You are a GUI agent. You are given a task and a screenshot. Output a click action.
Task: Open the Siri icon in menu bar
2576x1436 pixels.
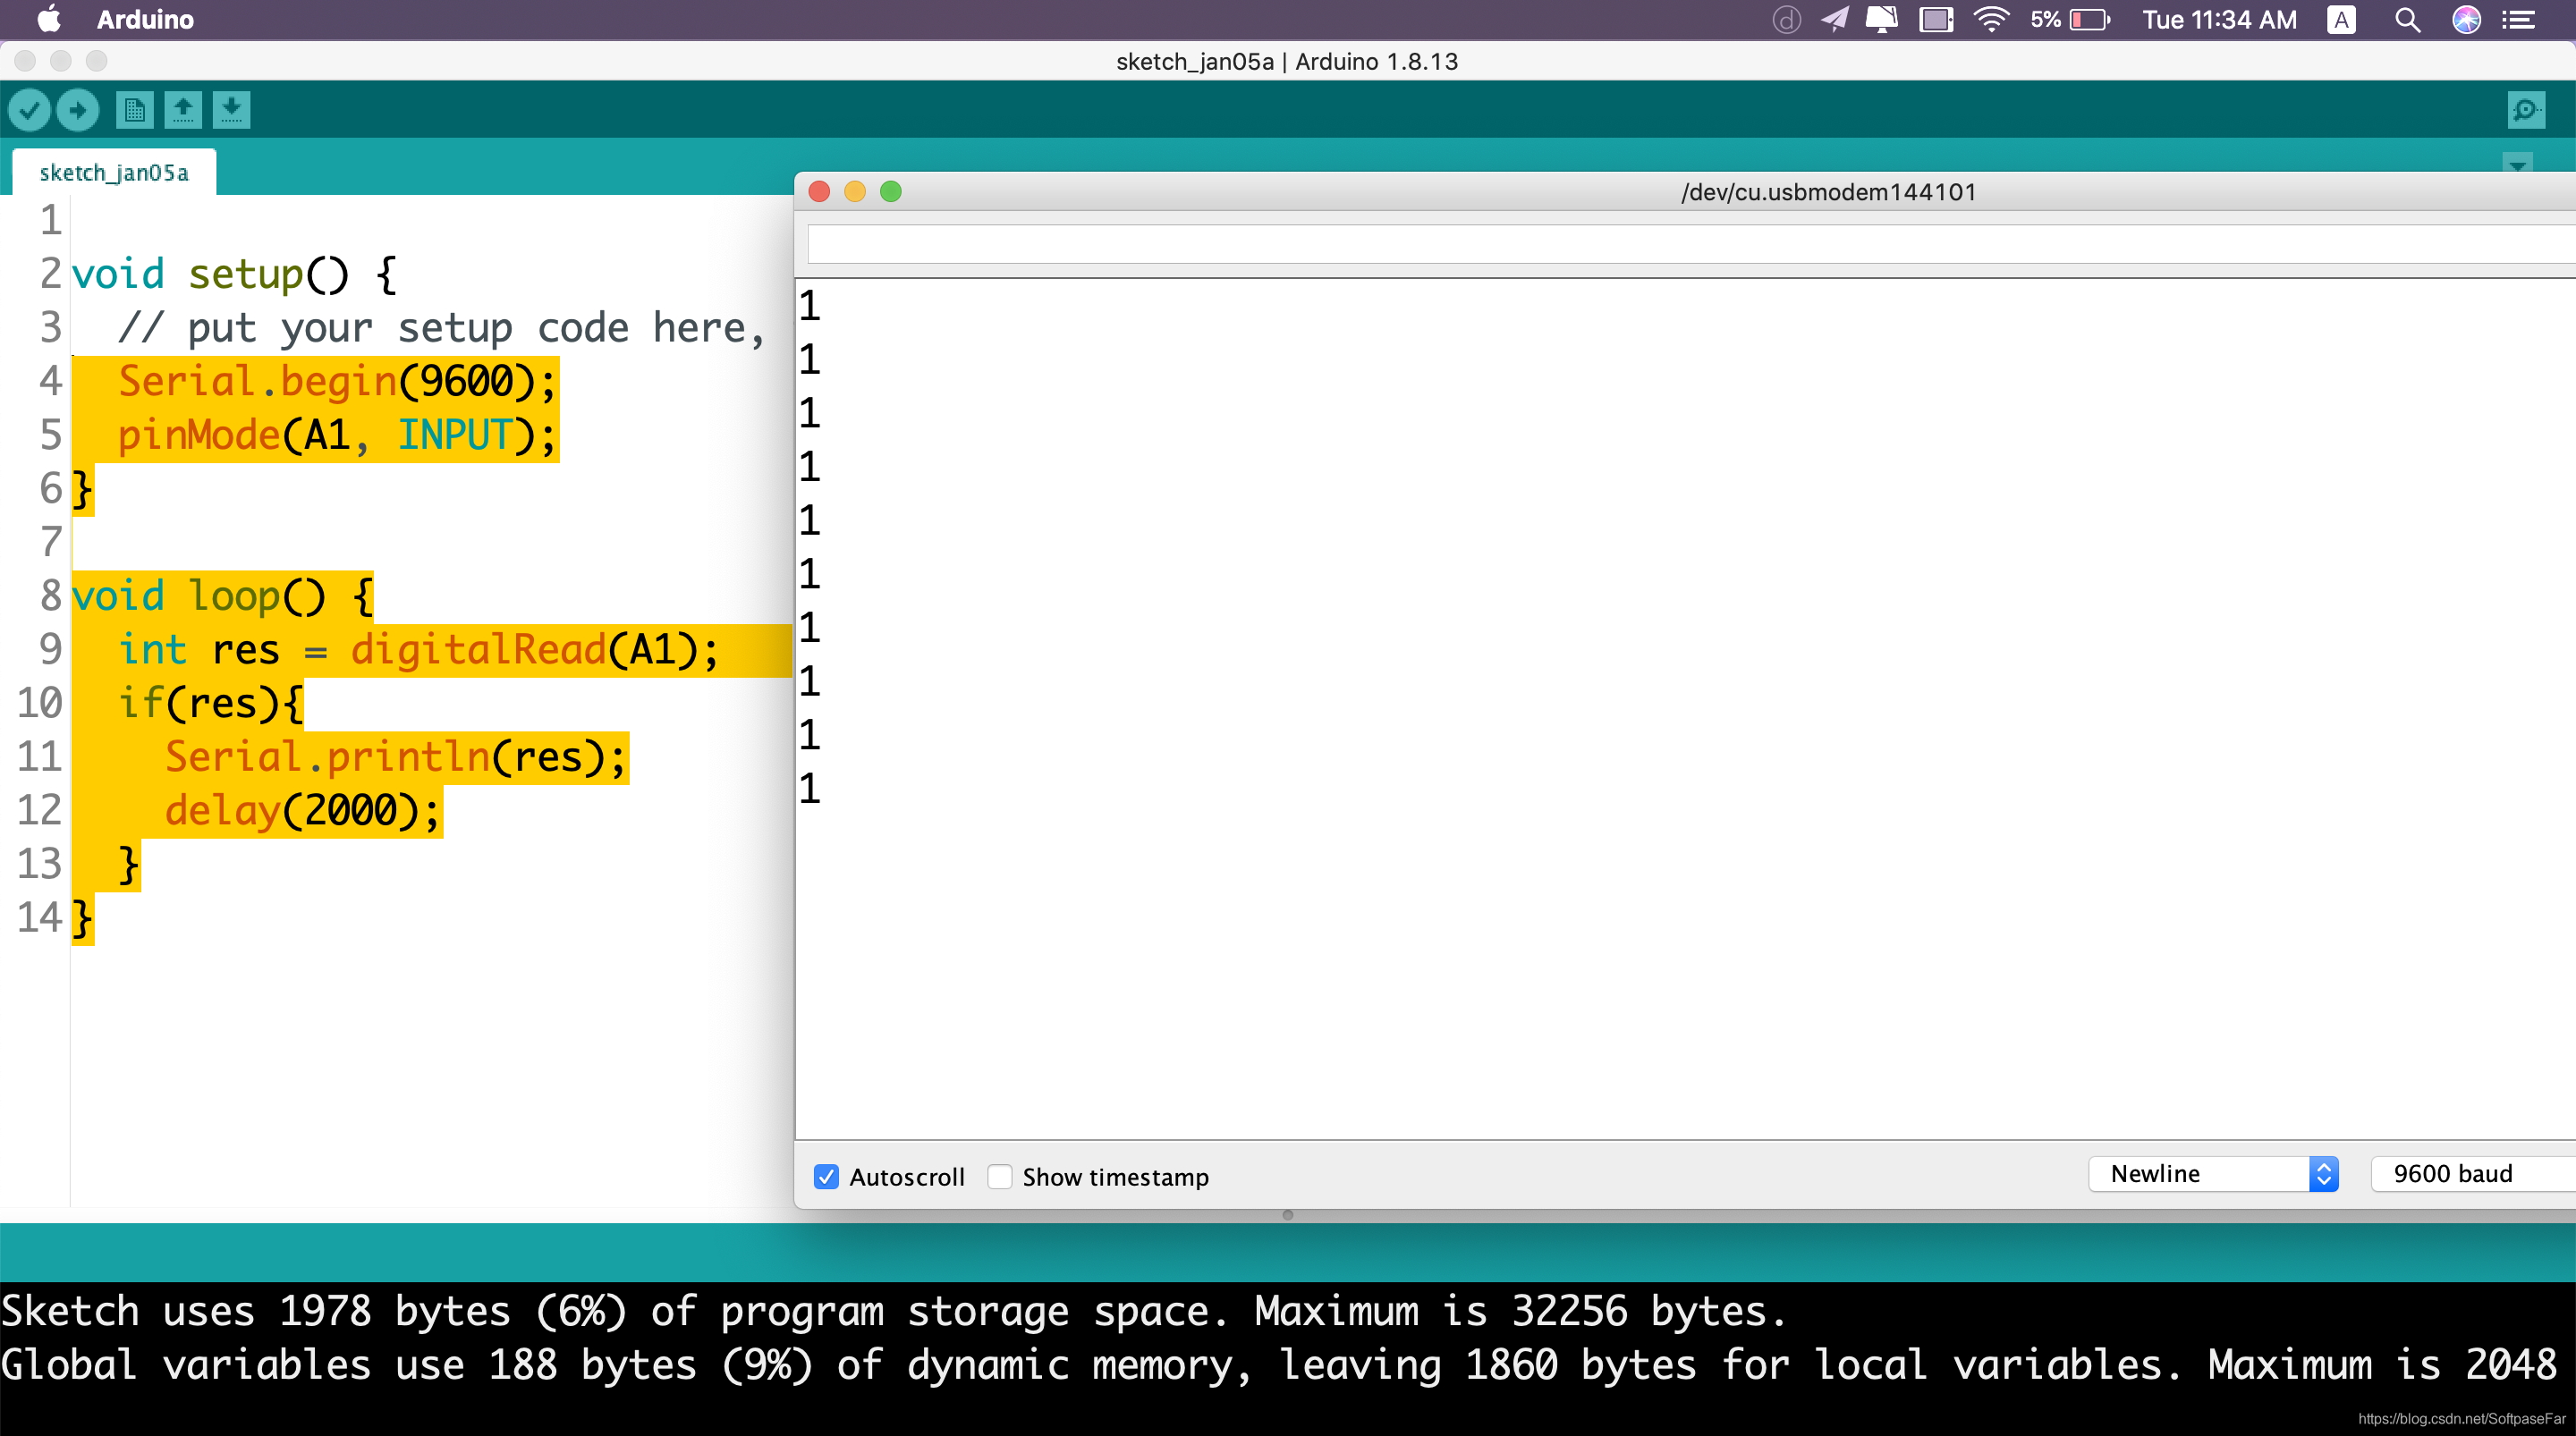(2466, 20)
